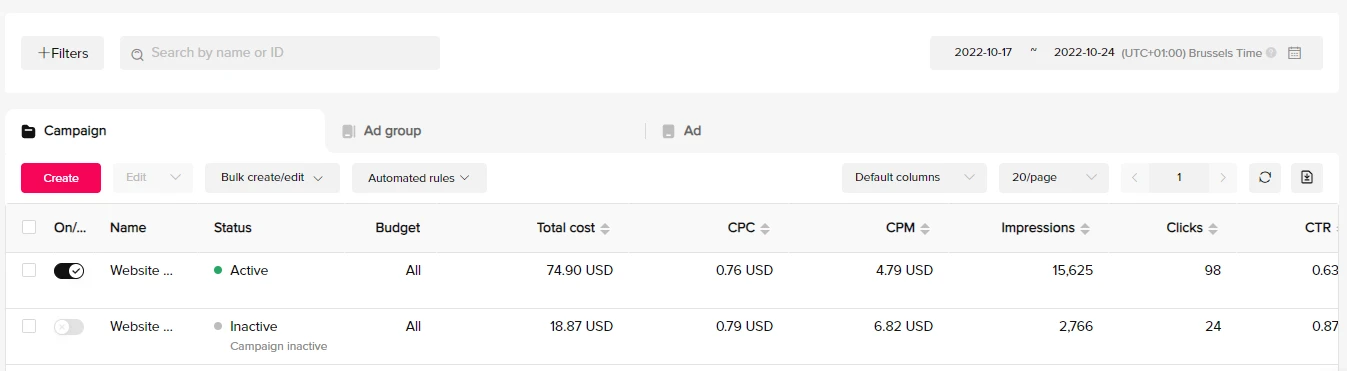
Task: Click the refresh data icon
Action: (1265, 178)
